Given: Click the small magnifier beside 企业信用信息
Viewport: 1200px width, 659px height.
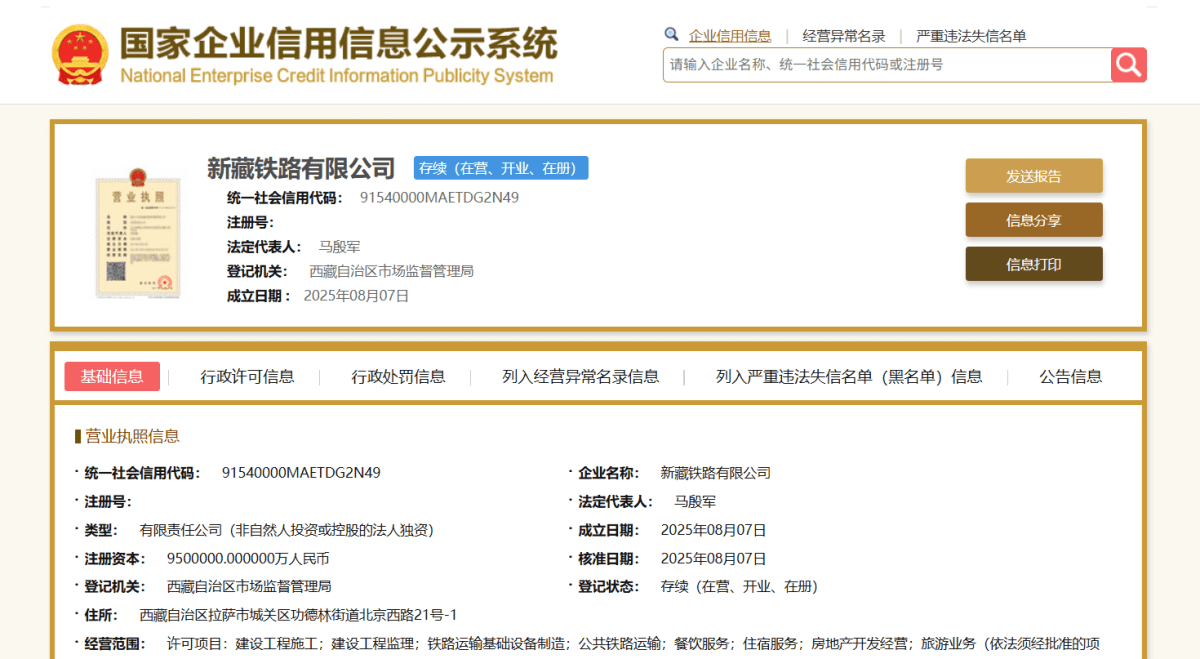Looking at the screenshot, I should [671, 33].
